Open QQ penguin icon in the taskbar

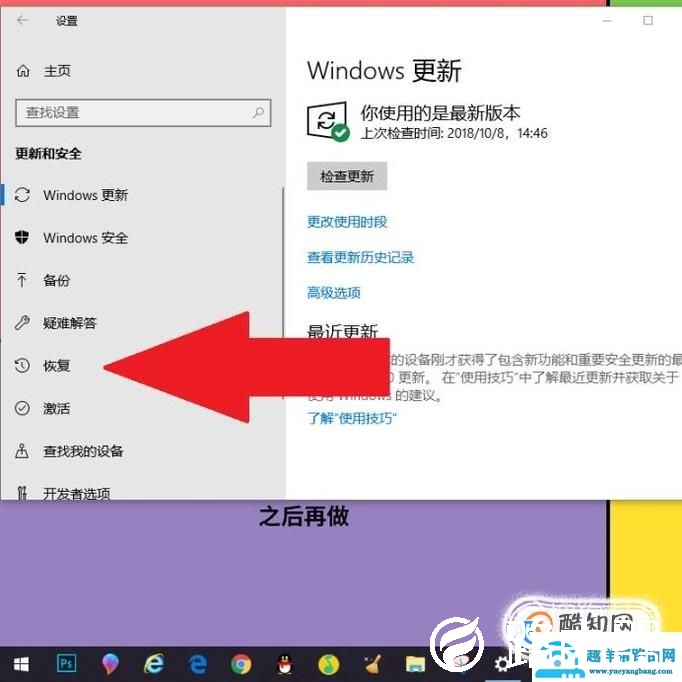point(284,664)
